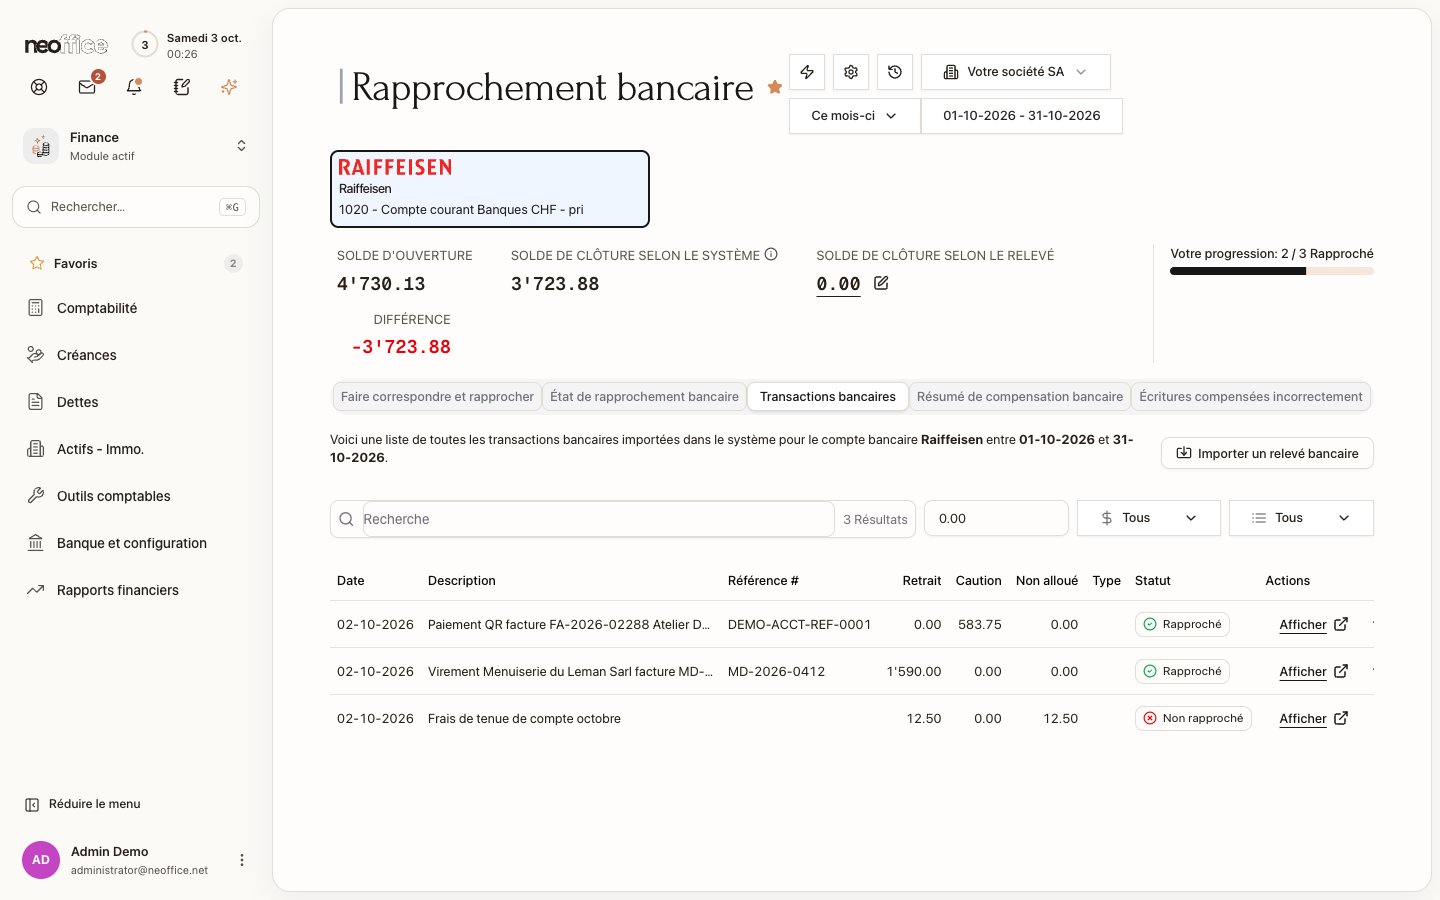The height and width of the screenshot is (900, 1440).
Task: Collapse sidebar with Réduire le menu
Action: pos(83,804)
